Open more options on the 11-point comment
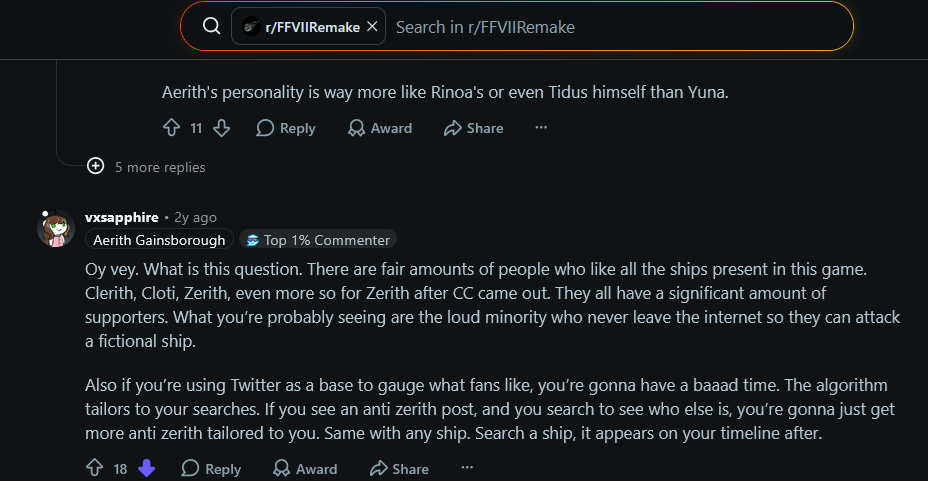This screenshot has height=481, width=928. 541,127
